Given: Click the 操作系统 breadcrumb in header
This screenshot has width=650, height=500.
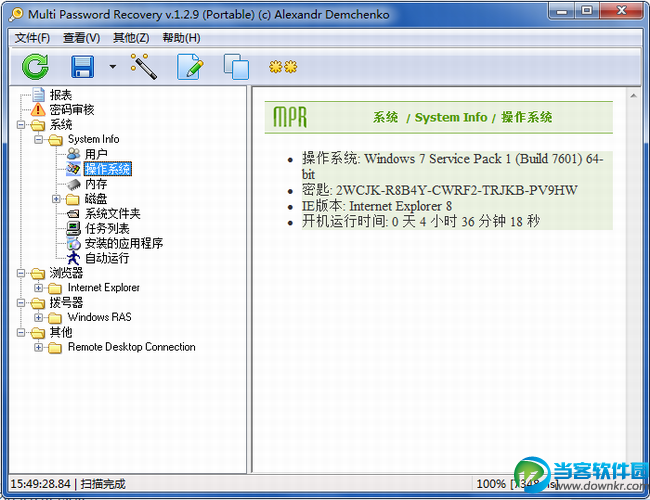Looking at the screenshot, I should tap(526, 117).
